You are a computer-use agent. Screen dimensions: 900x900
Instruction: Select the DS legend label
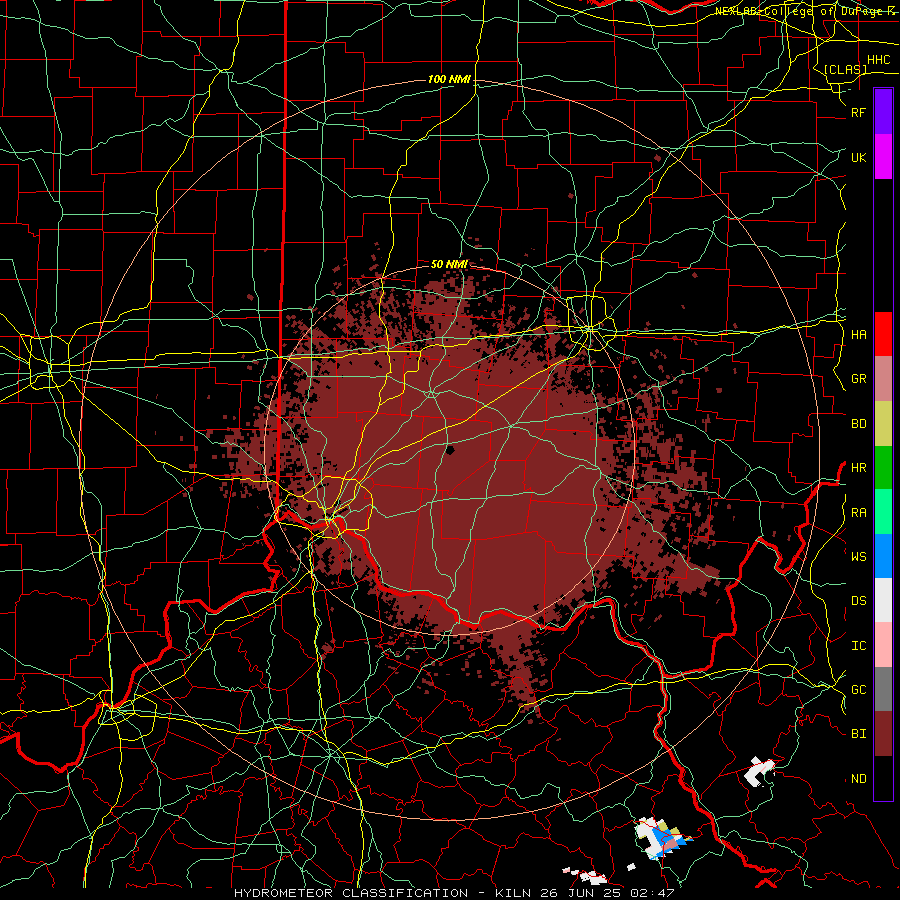tap(859, 601)
